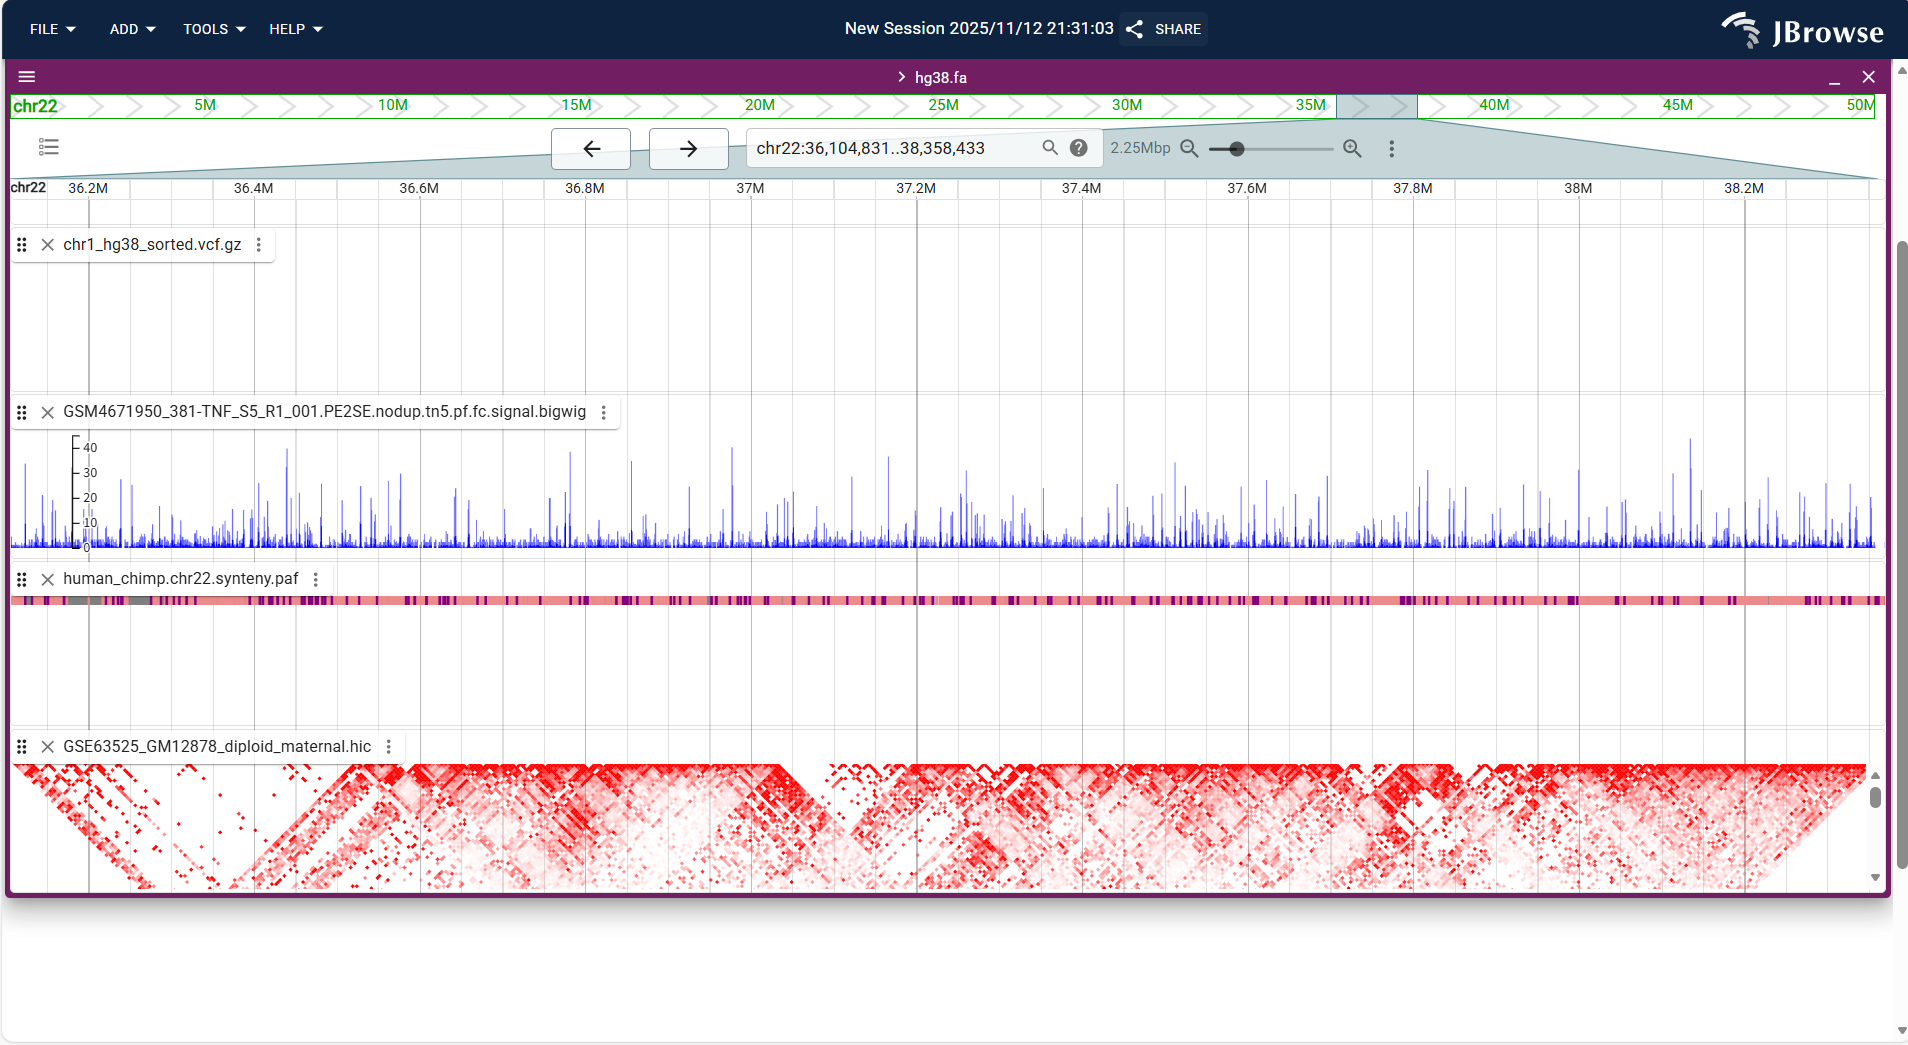Click the magnifying glass in the location box
The width and height of the screenshot is (1908, 1045).
pos(1048,147)
